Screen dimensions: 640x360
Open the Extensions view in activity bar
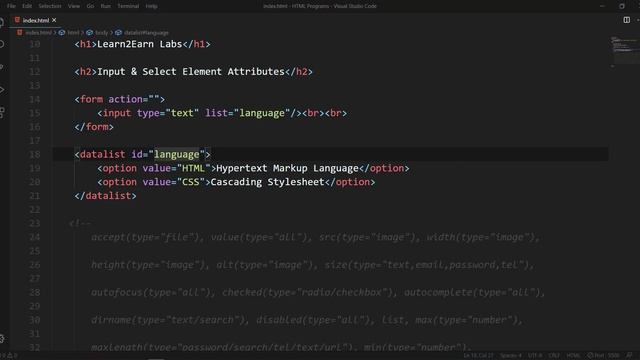coord(2,113)
